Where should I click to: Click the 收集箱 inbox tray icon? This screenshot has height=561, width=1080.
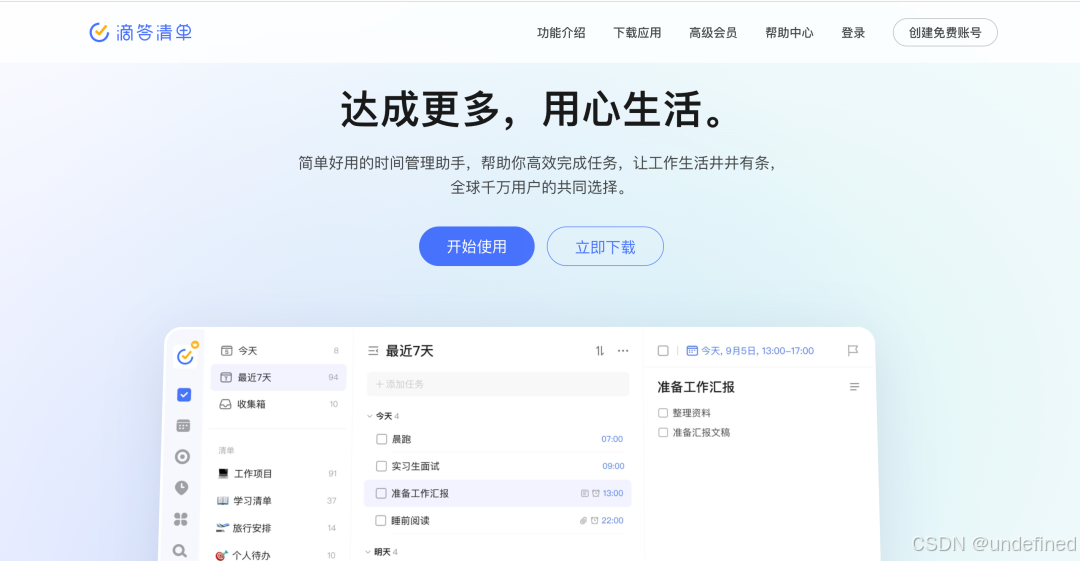point(225,404)
